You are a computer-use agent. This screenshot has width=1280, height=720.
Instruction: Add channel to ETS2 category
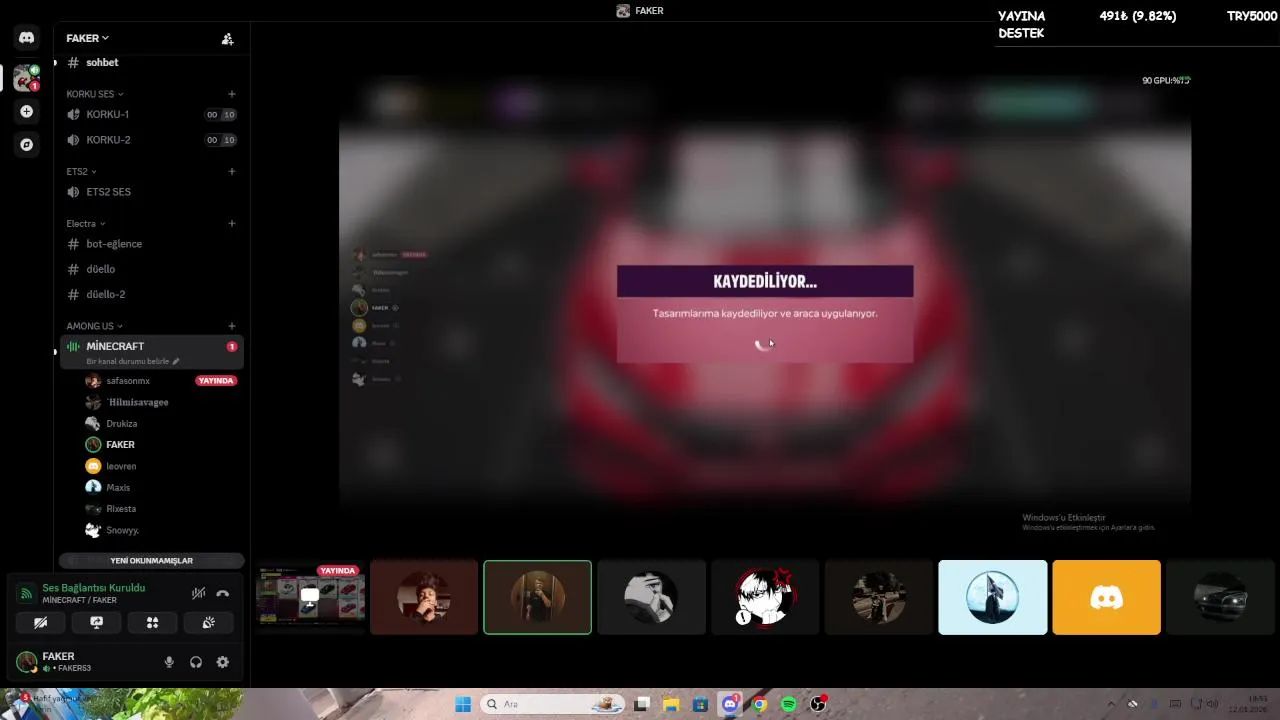click(x=232, y=171)
